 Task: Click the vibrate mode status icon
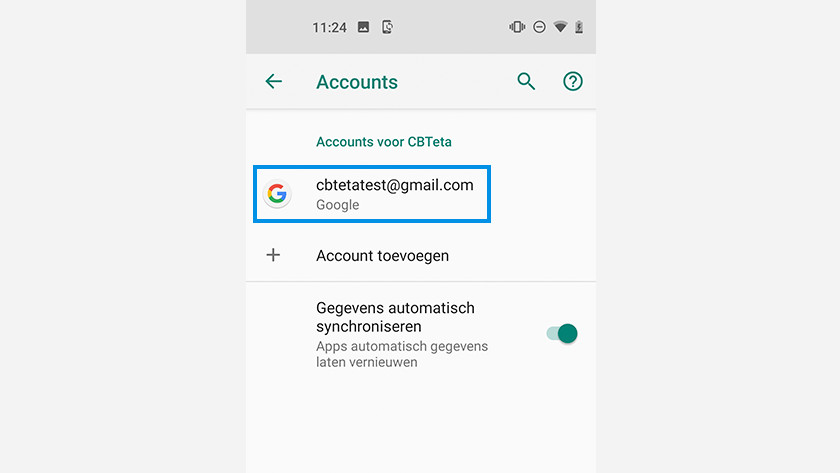coord(517,27)
